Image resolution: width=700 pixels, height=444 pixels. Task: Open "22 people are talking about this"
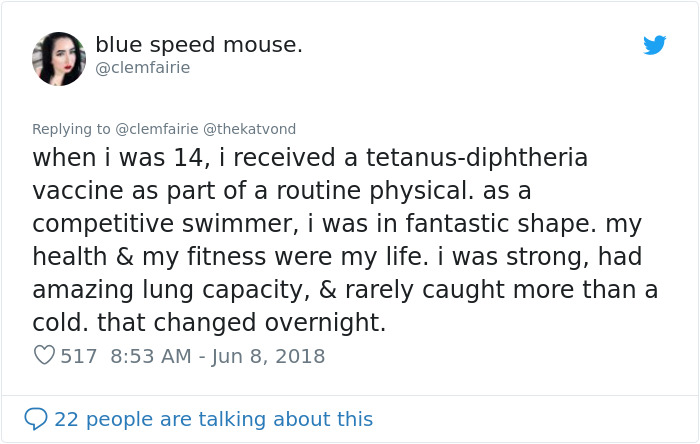[x=213, y=419]
